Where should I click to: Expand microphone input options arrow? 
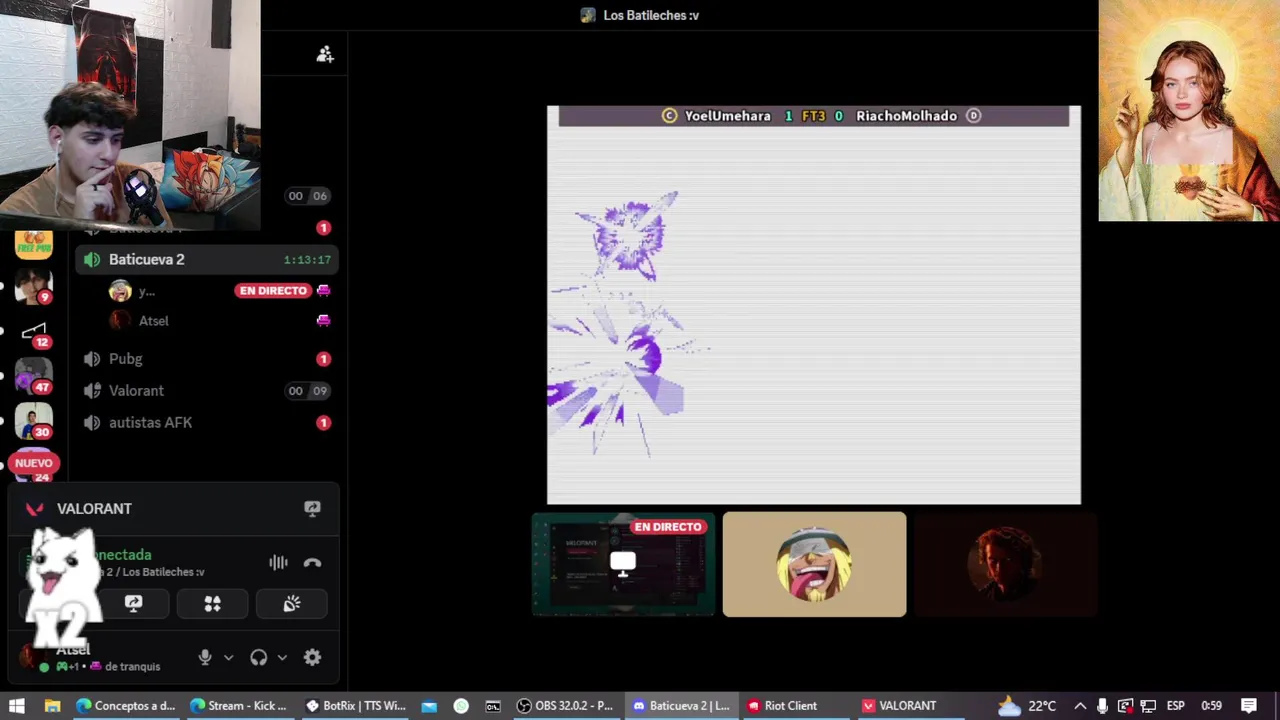(228, 657)
